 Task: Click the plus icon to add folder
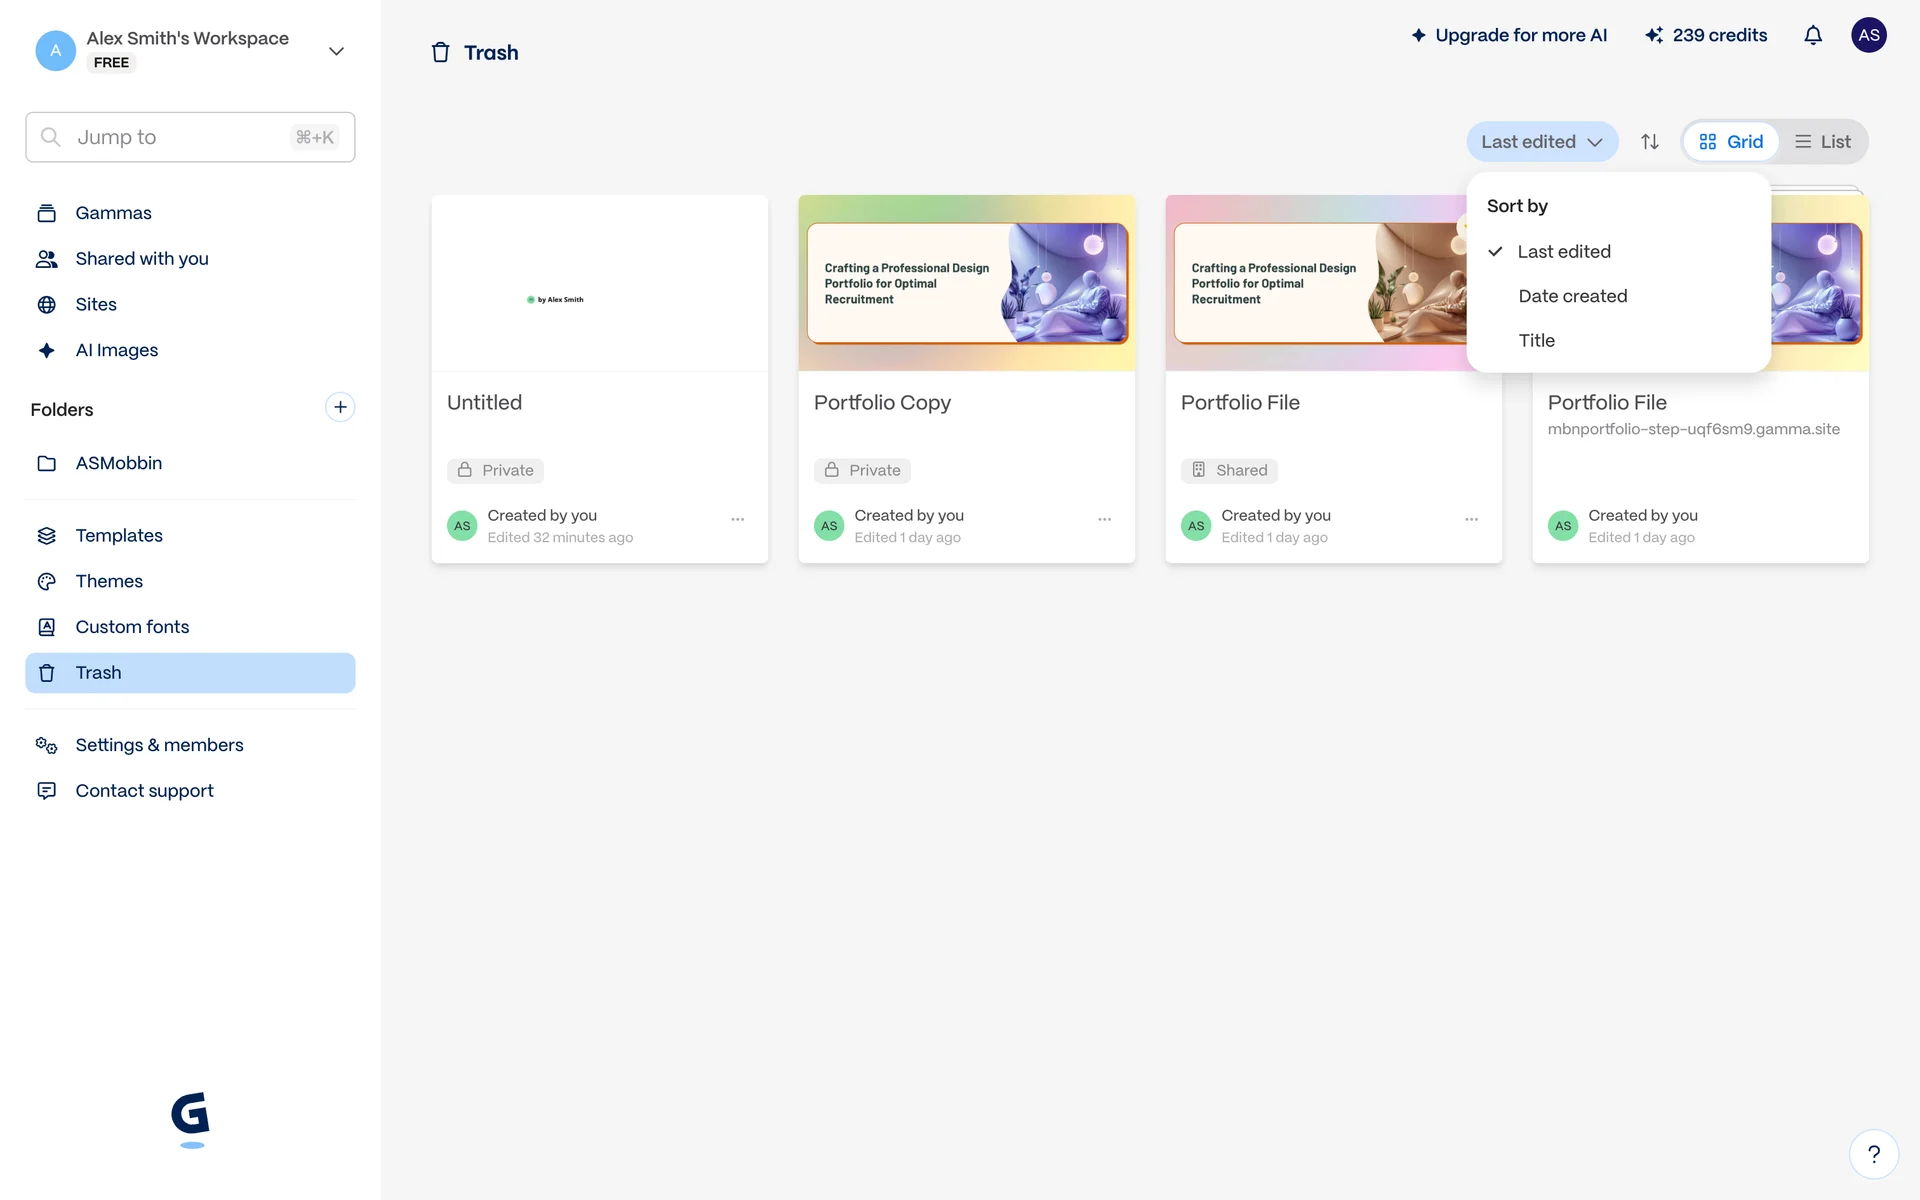340,407
